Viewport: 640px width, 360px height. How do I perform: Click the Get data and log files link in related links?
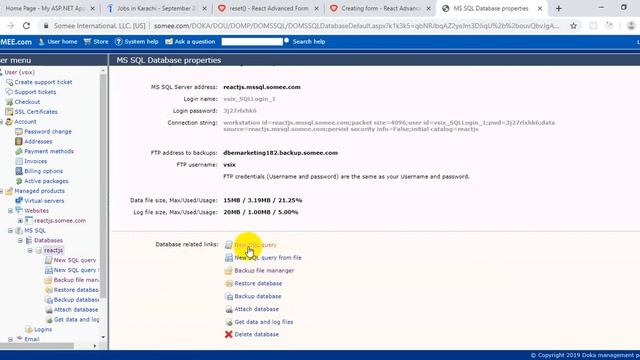pyautogui.click(x=264, y=322)
